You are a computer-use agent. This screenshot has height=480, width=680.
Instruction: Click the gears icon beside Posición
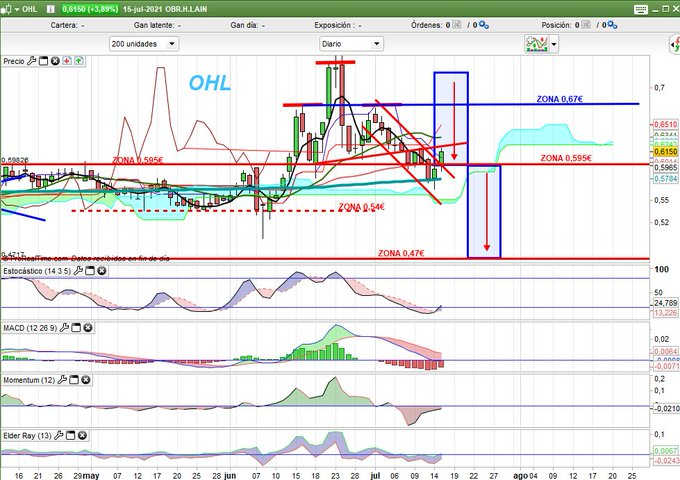click(x=612, y=25)
